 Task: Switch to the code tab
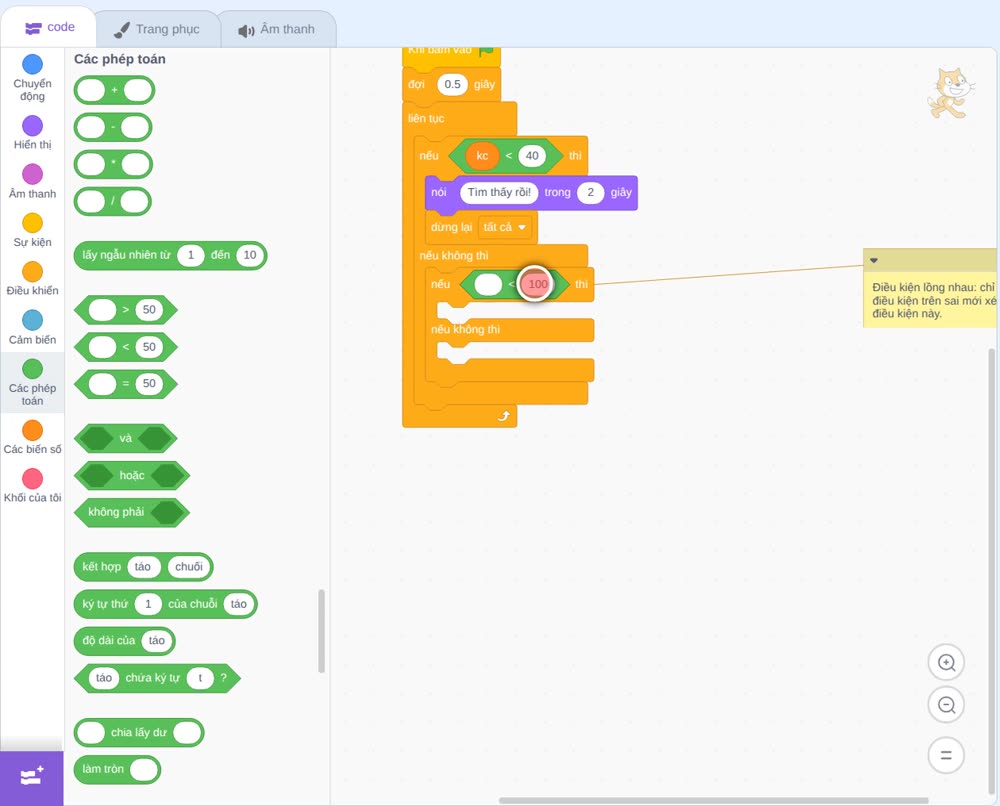coord(49,27)
